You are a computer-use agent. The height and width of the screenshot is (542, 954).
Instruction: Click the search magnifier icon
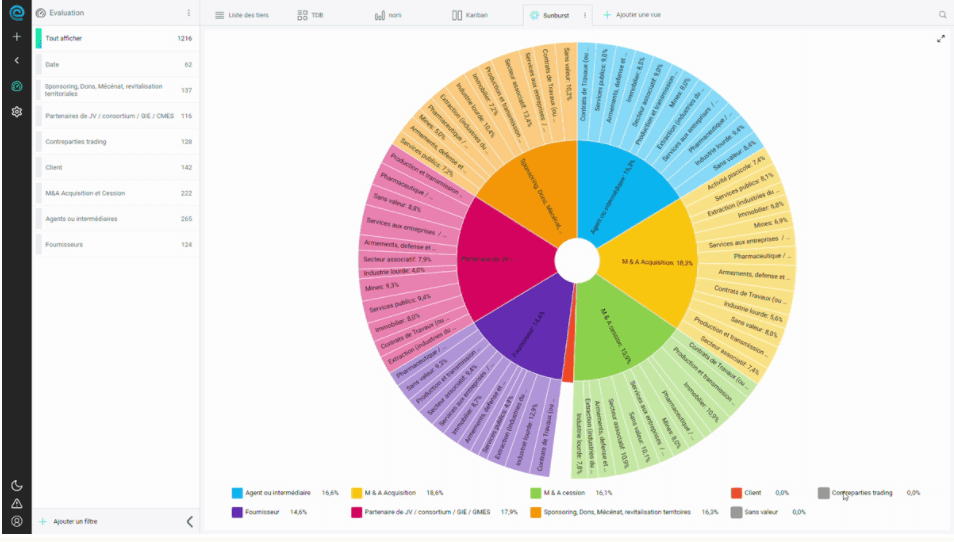click(942, 15)
